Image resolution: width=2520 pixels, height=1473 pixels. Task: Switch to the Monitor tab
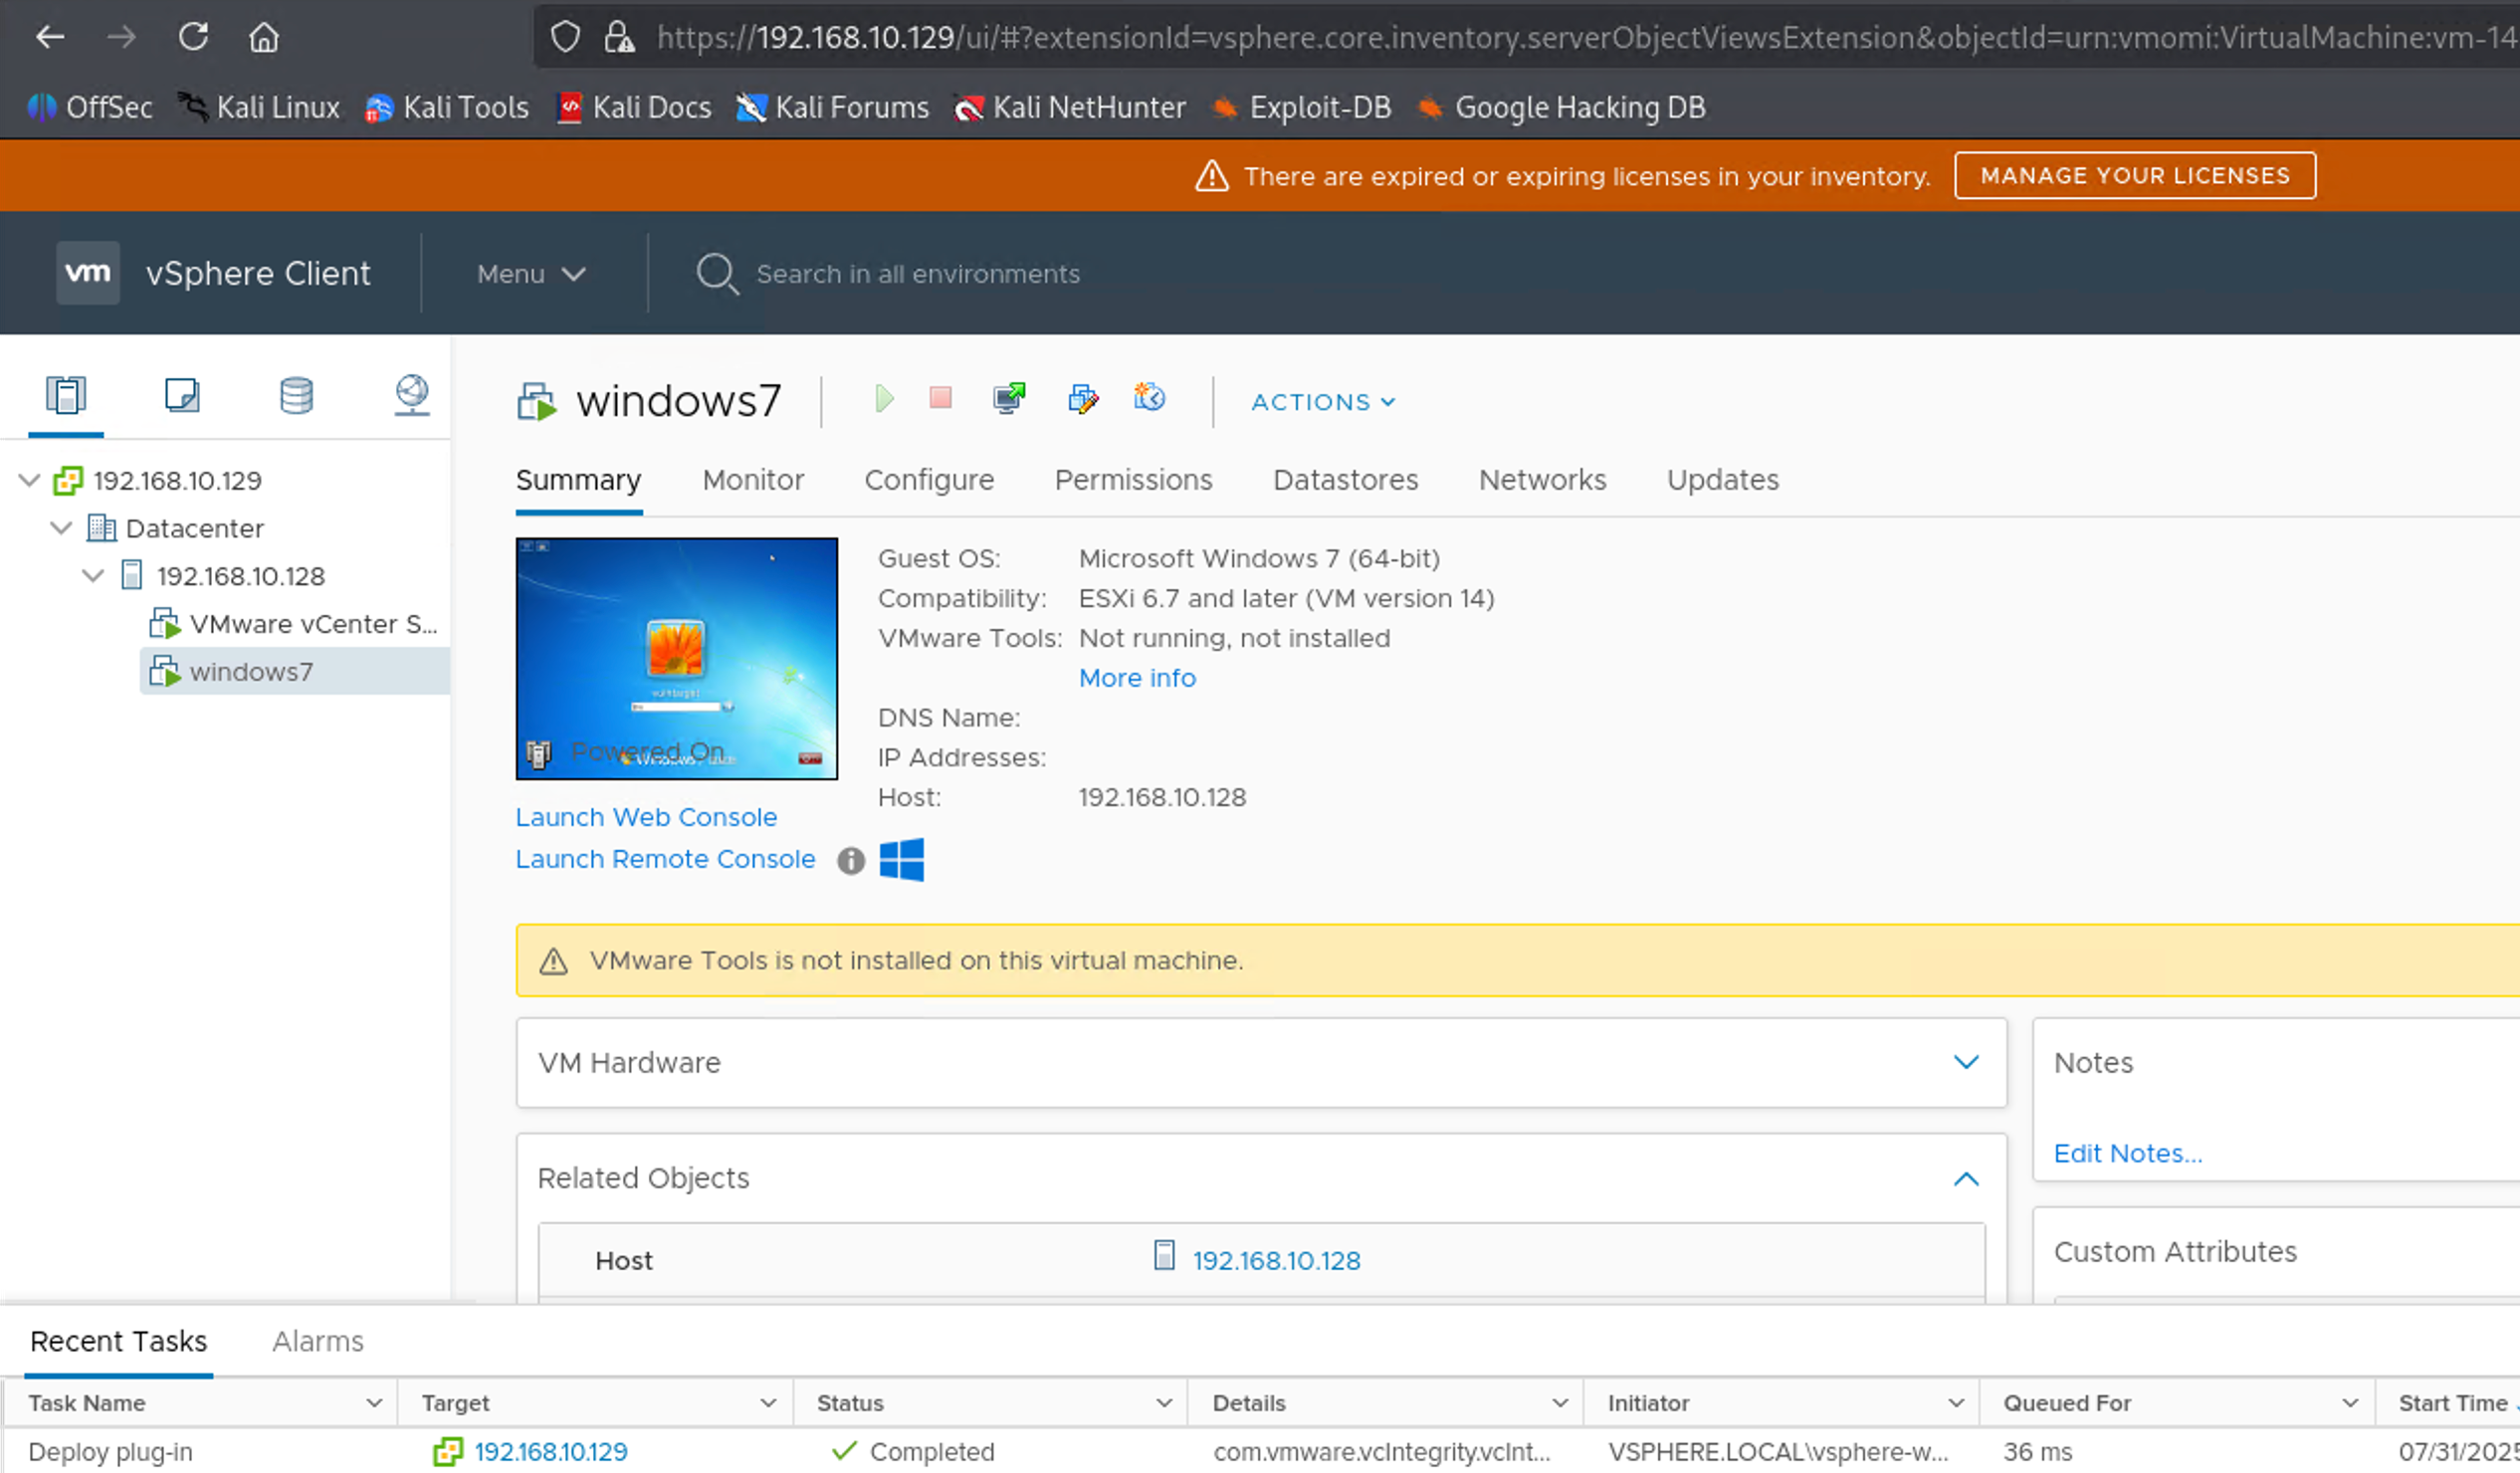(x=753, y=480)
